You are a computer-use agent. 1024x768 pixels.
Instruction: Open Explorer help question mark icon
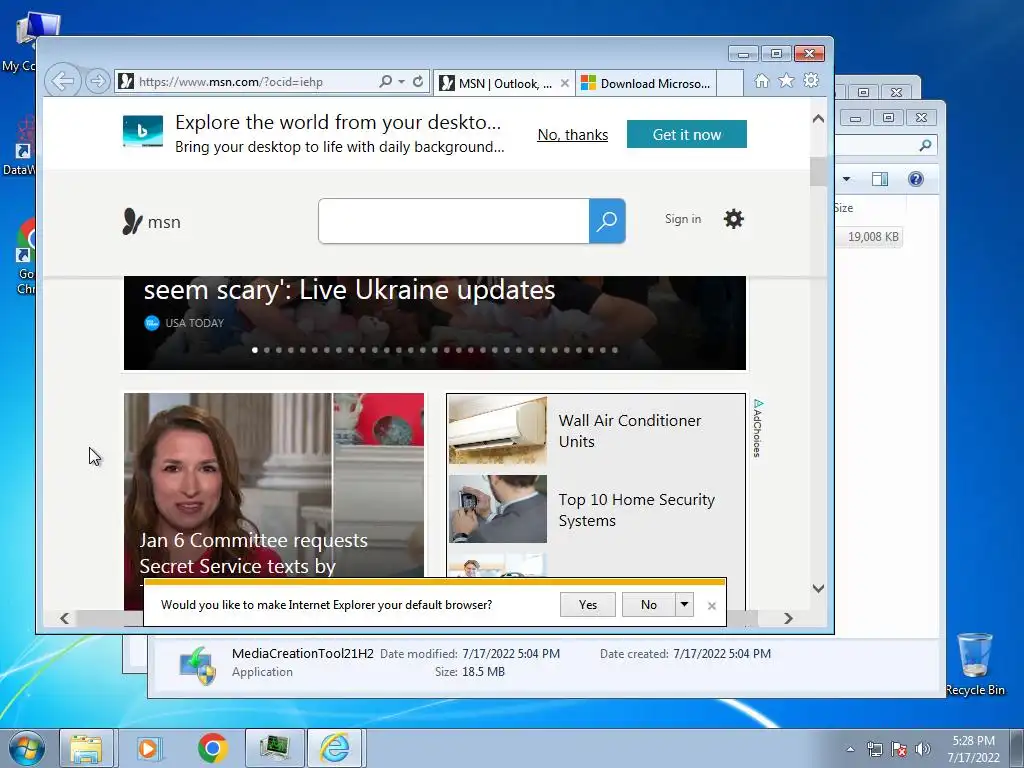(916, 179)
